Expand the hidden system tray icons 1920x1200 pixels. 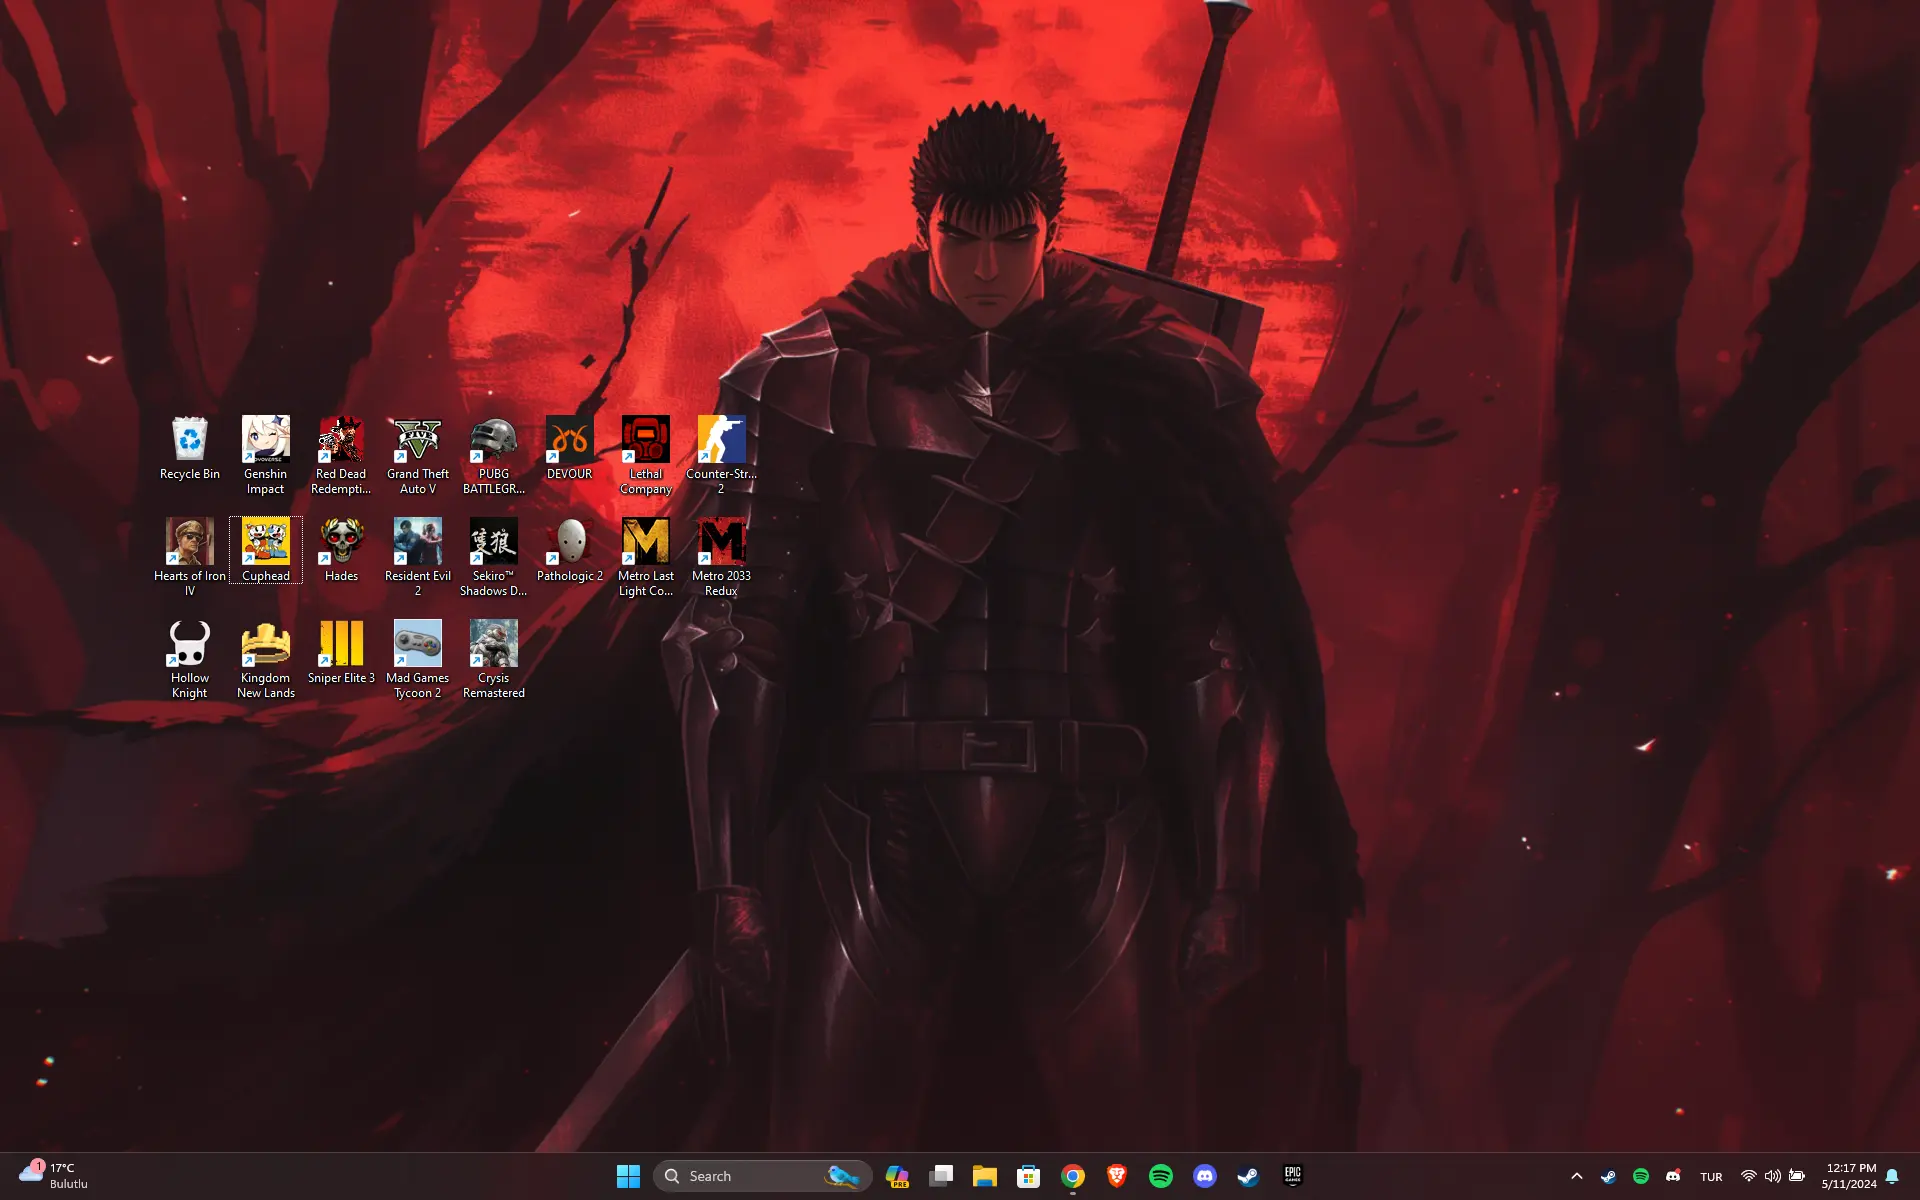coord(1577,1176)
